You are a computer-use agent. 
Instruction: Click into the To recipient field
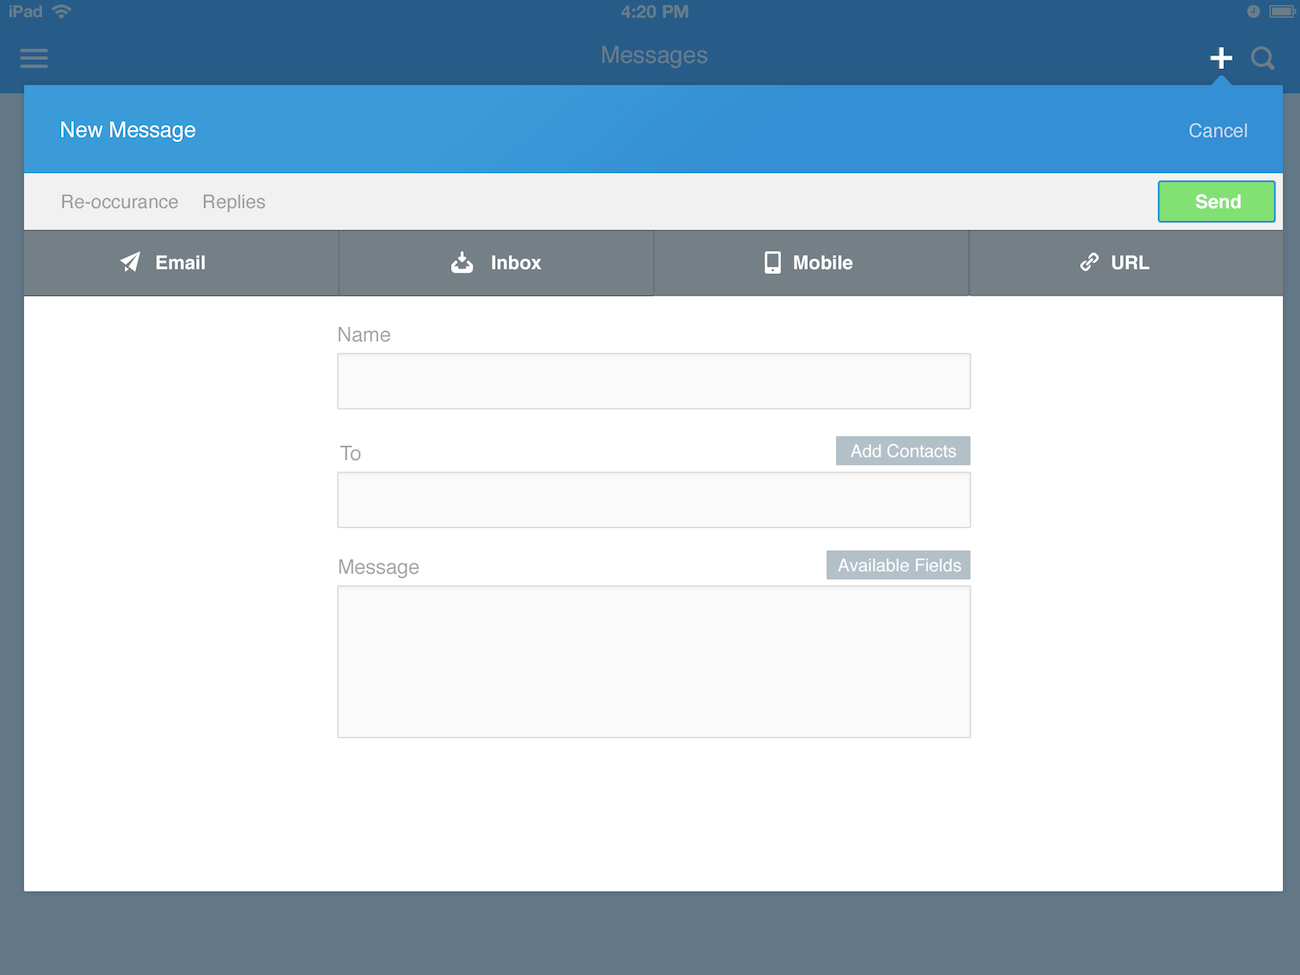point(653,500)
